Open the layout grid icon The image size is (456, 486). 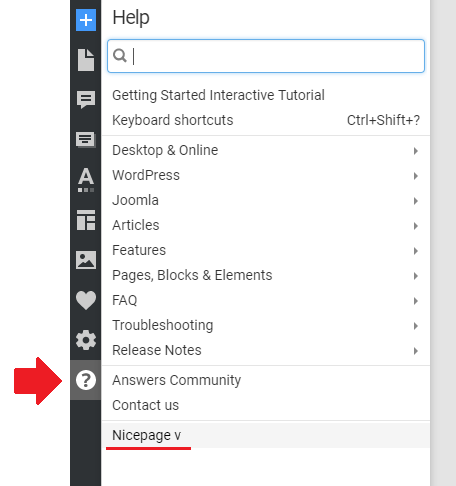(x=86, y=220)
